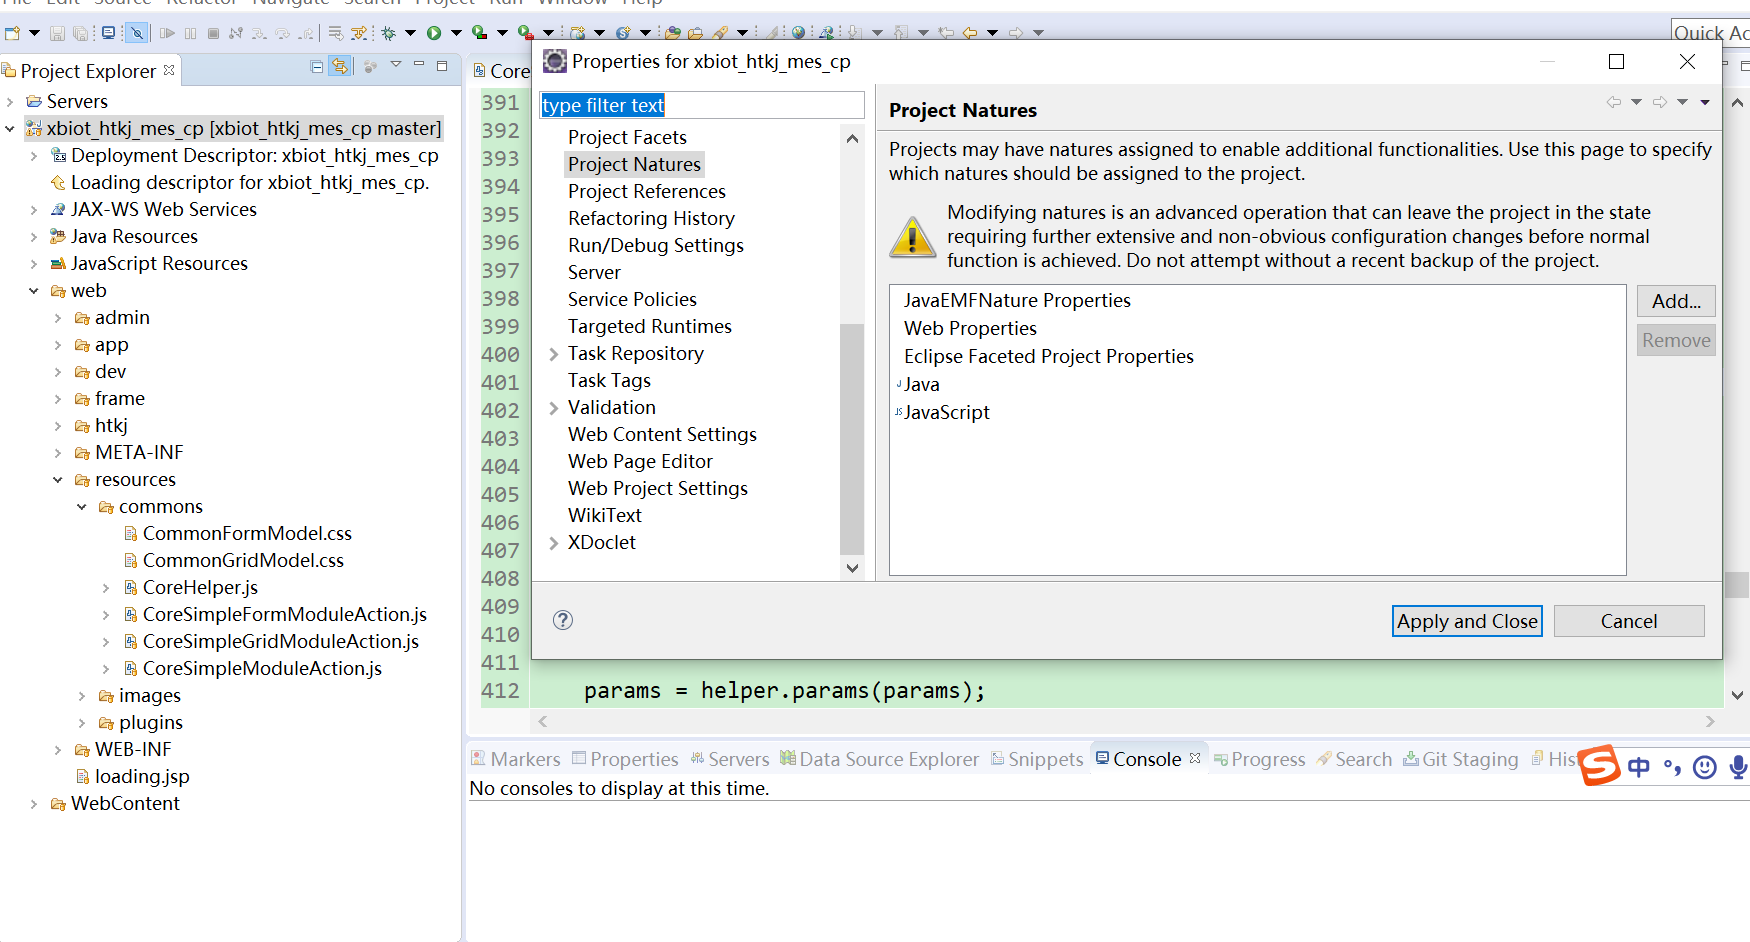Select the JavaEMFNature Properties nature entry
The height and width of the screenshot is (942, 1750).
click(x=1016, y=300)
